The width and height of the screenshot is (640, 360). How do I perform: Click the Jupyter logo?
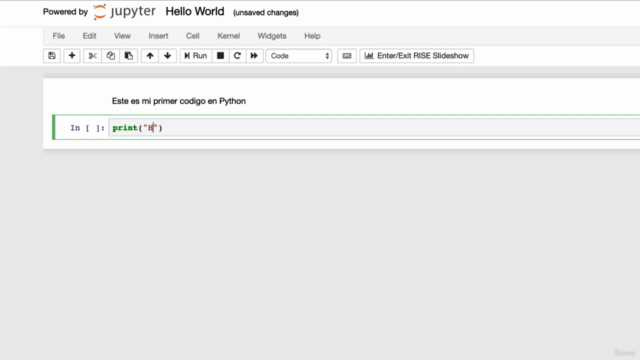124,12
